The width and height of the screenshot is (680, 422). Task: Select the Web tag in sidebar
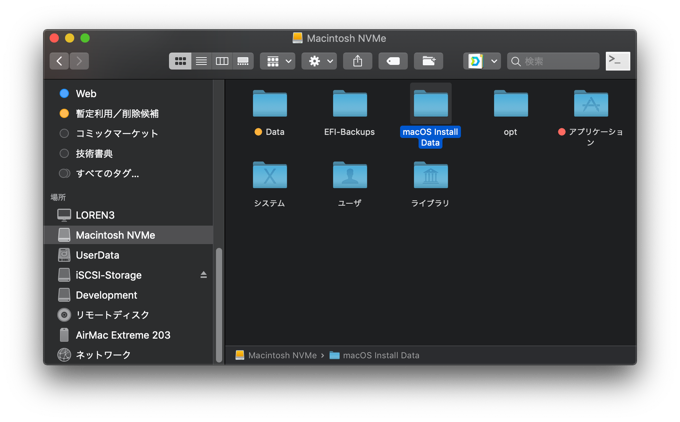tap(128, 94)
